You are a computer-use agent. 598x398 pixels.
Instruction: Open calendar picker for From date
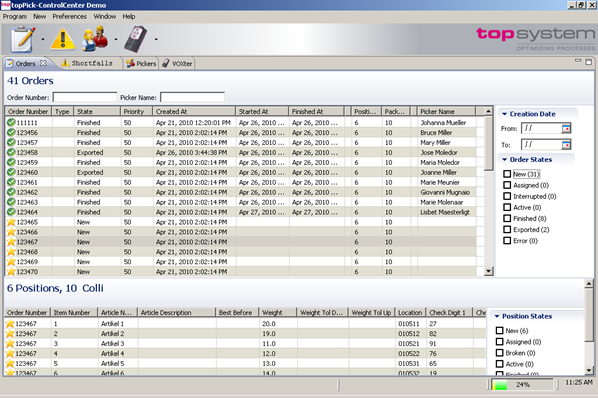click(x=566, y=129)
